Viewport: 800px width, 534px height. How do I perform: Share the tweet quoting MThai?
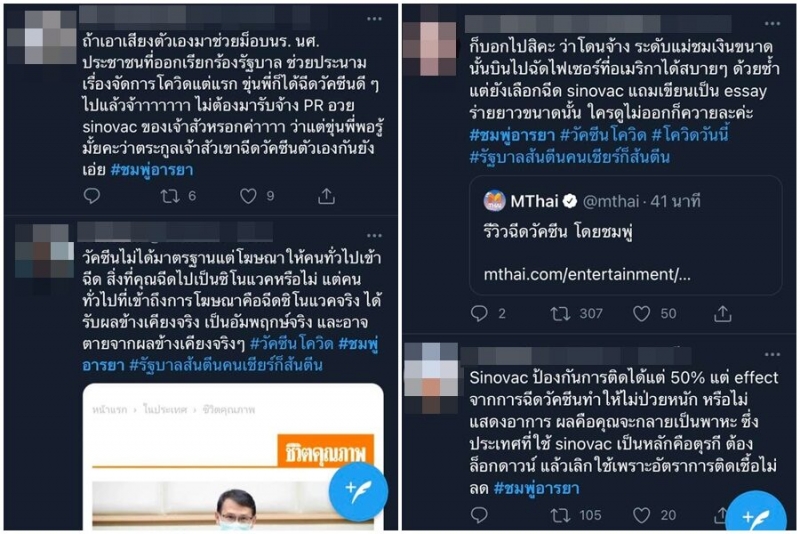[x=722, y=313]
